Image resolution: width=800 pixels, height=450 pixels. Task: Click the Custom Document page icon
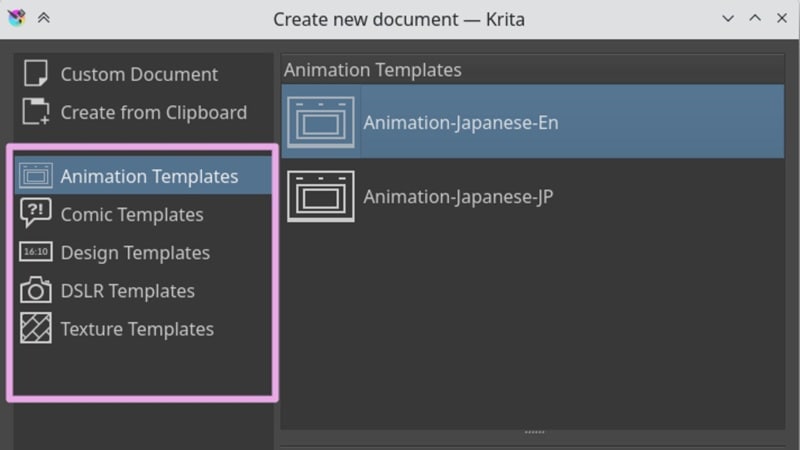coord(36,73)
